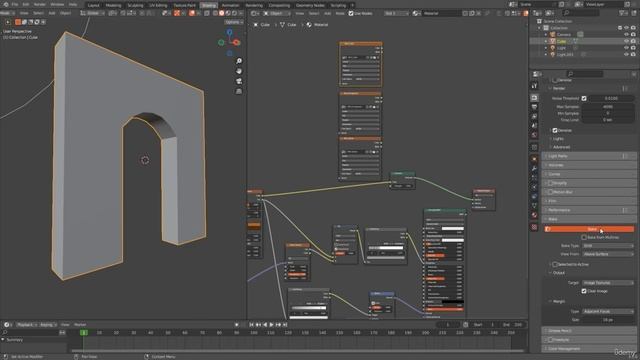The width and height of the screenshot is (640, 360).
Task: Open the Render properties tab
Action: pyautogui.click(x=534, y=98)
